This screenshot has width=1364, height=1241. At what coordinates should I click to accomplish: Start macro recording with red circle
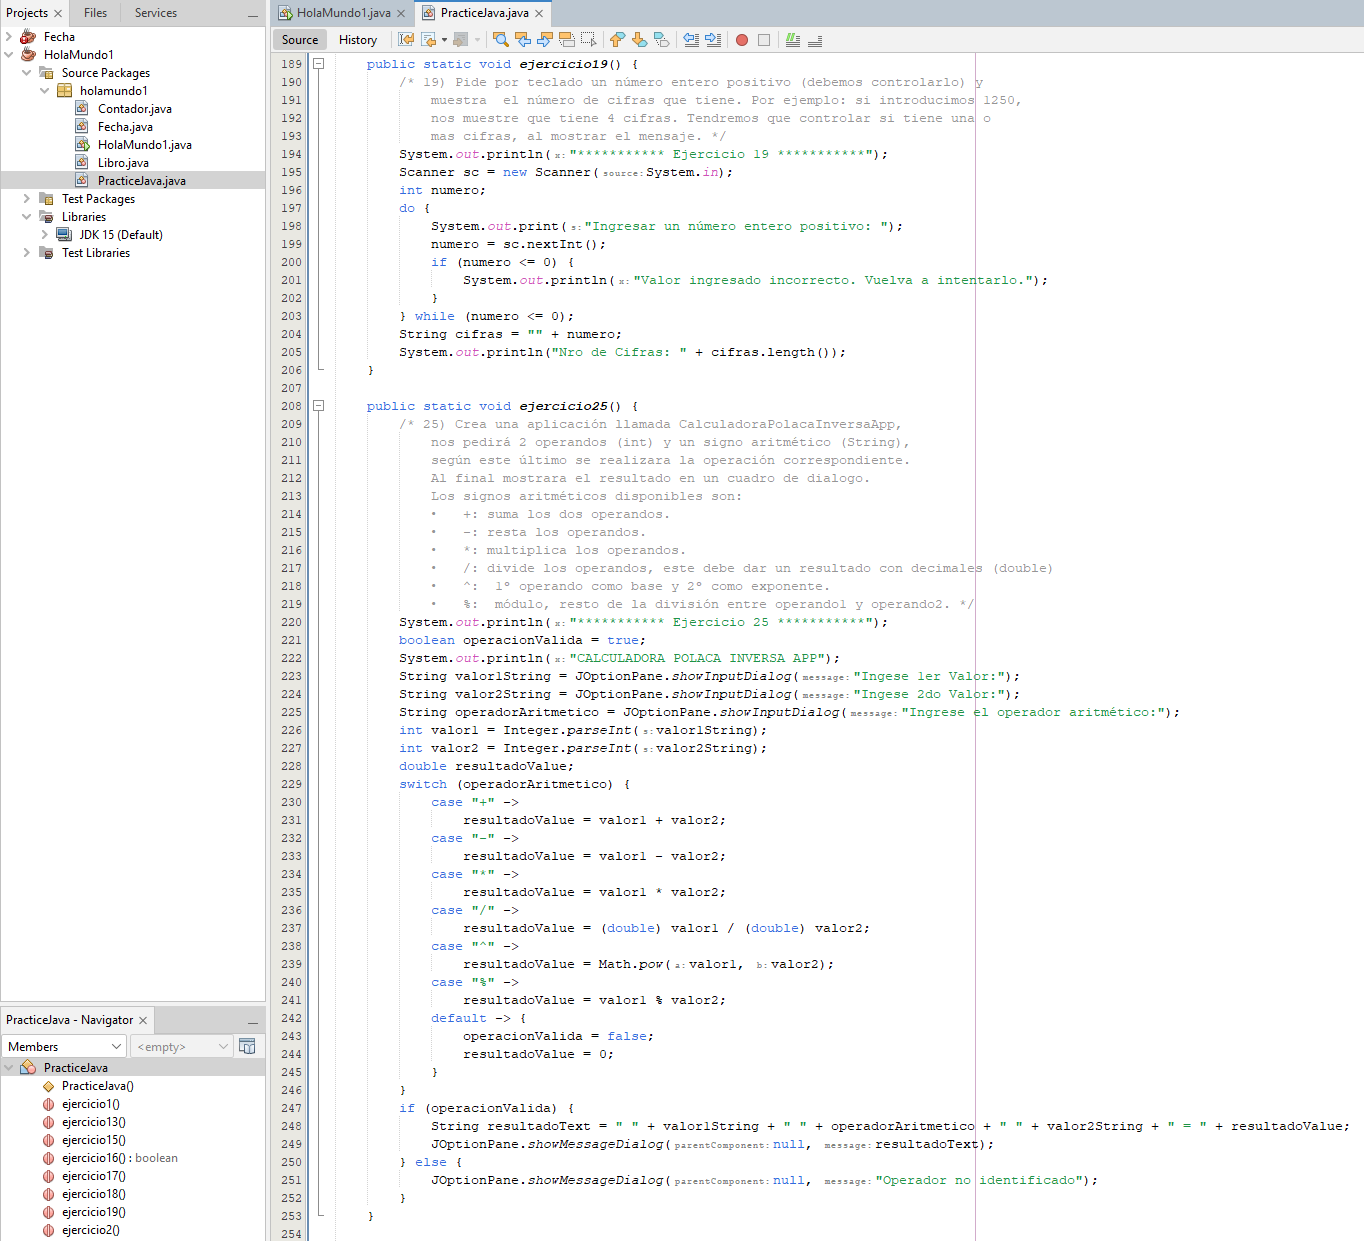point(742,40)
